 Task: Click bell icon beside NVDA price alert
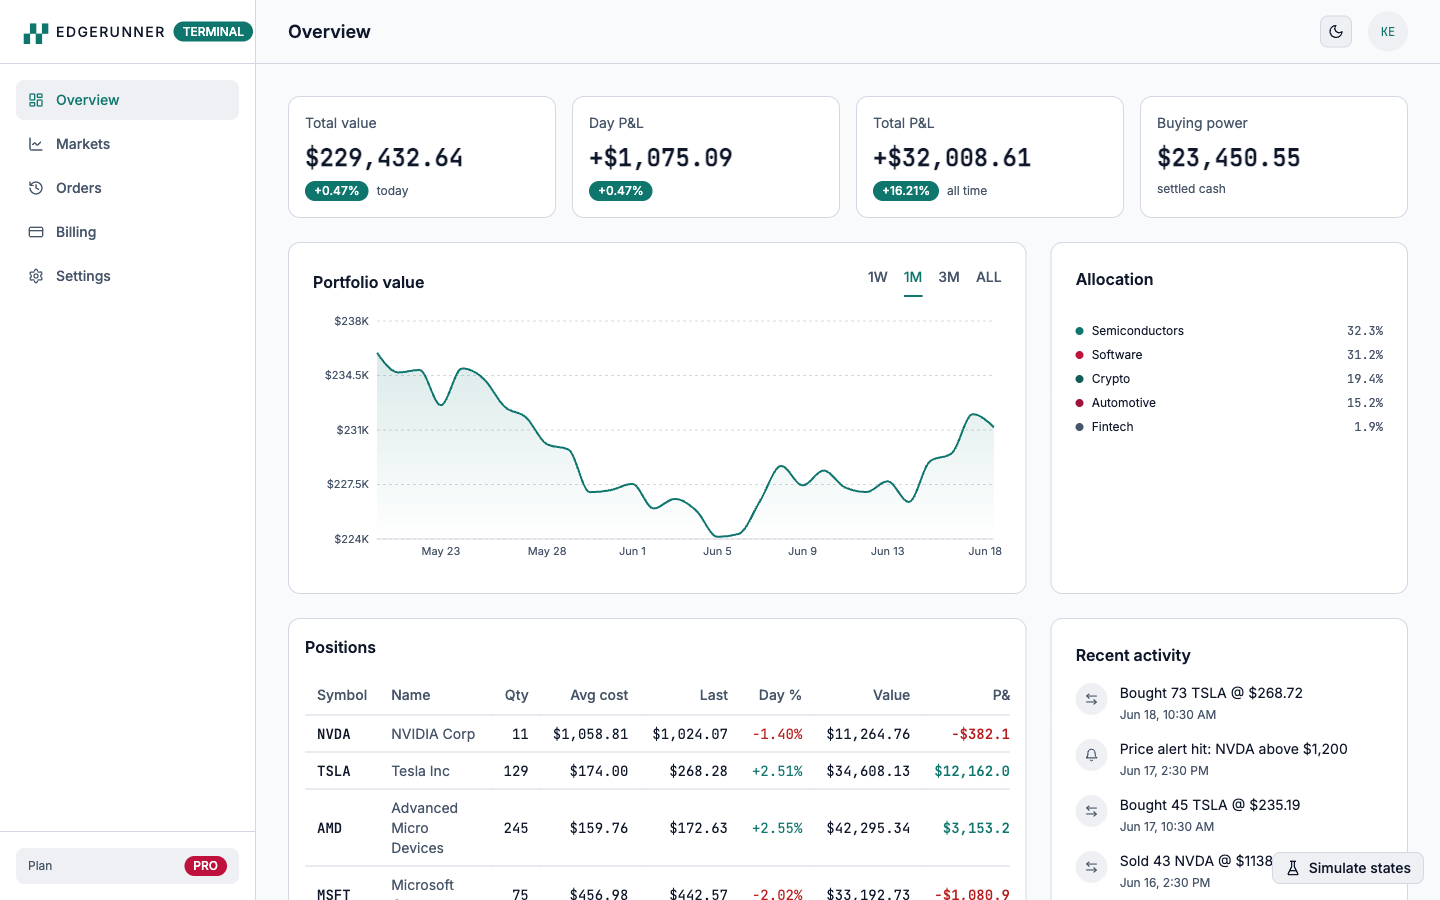(x=1092, y=755)
